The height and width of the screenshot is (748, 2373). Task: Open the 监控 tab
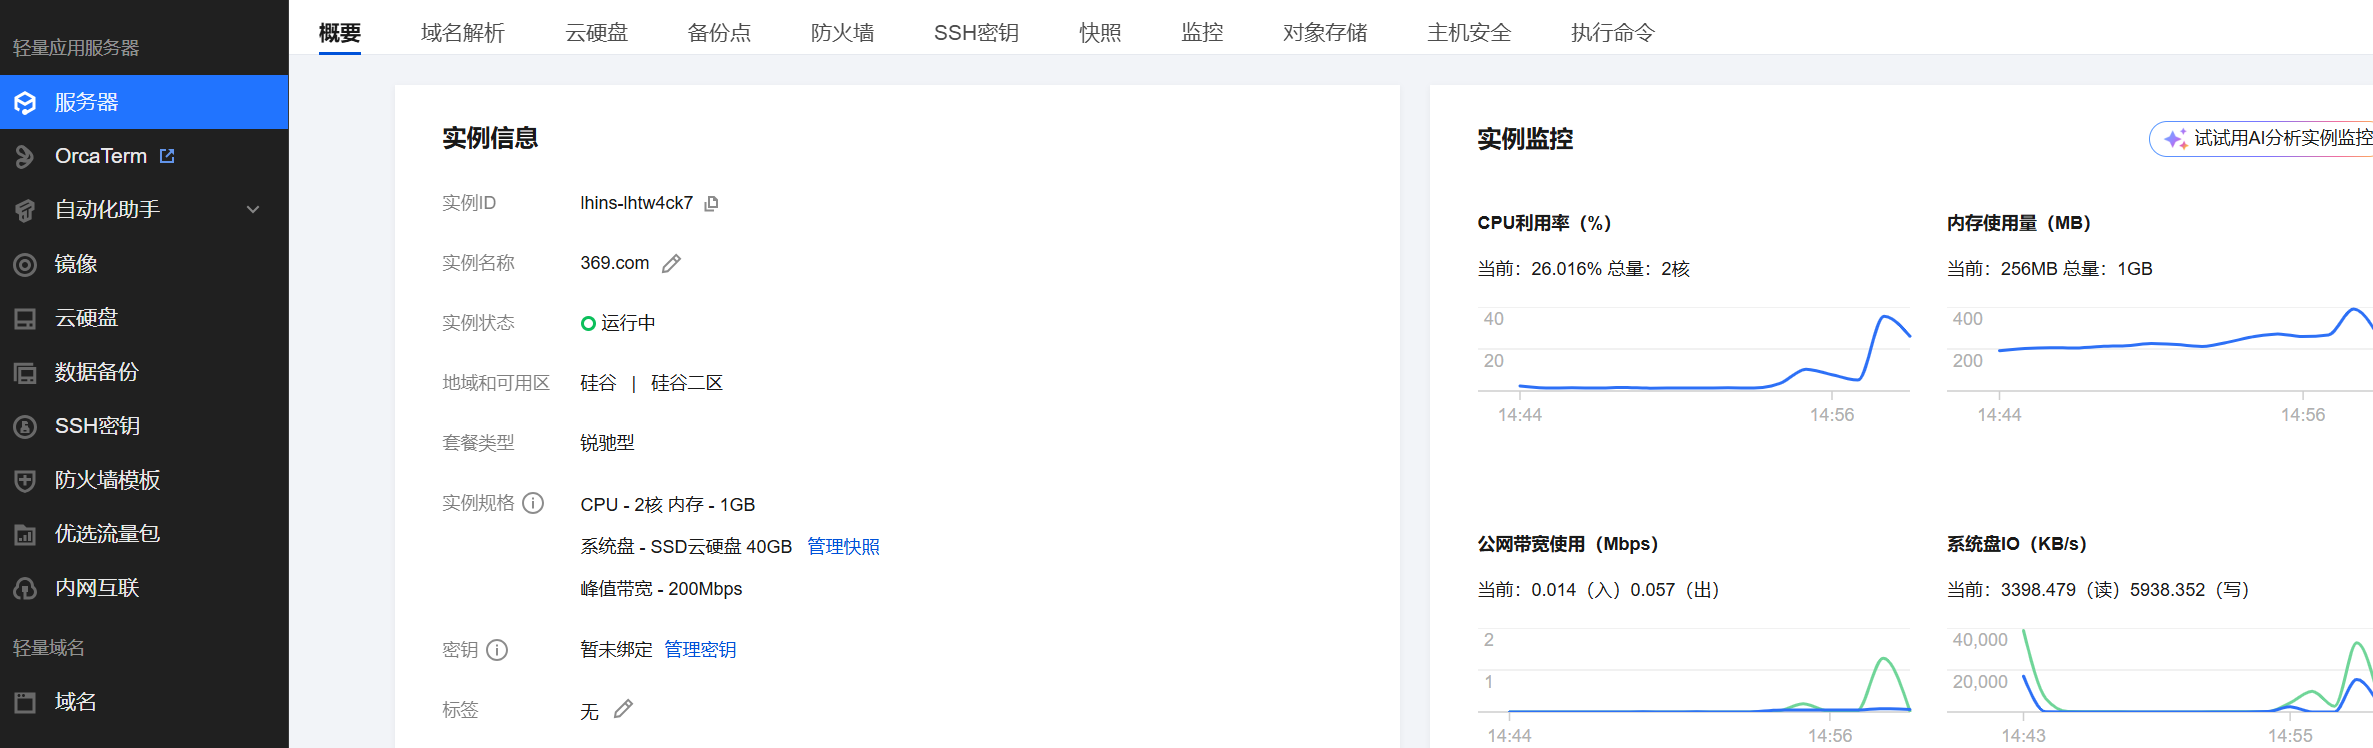(x=1202, y=33)
